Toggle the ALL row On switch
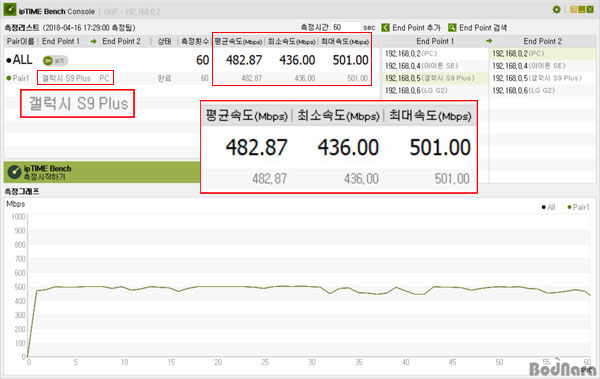This screenshot has width=600, height=379. pyautogui.click(x=55, y=60)
